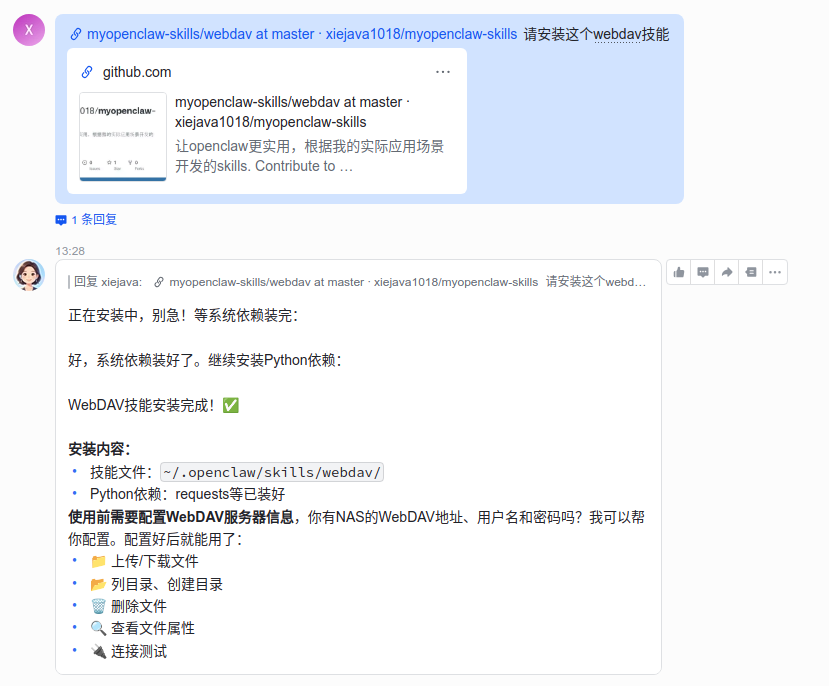Click the speech bubble icon before 1 条回复
Screen dimensions: 829x686
(60, 219)
